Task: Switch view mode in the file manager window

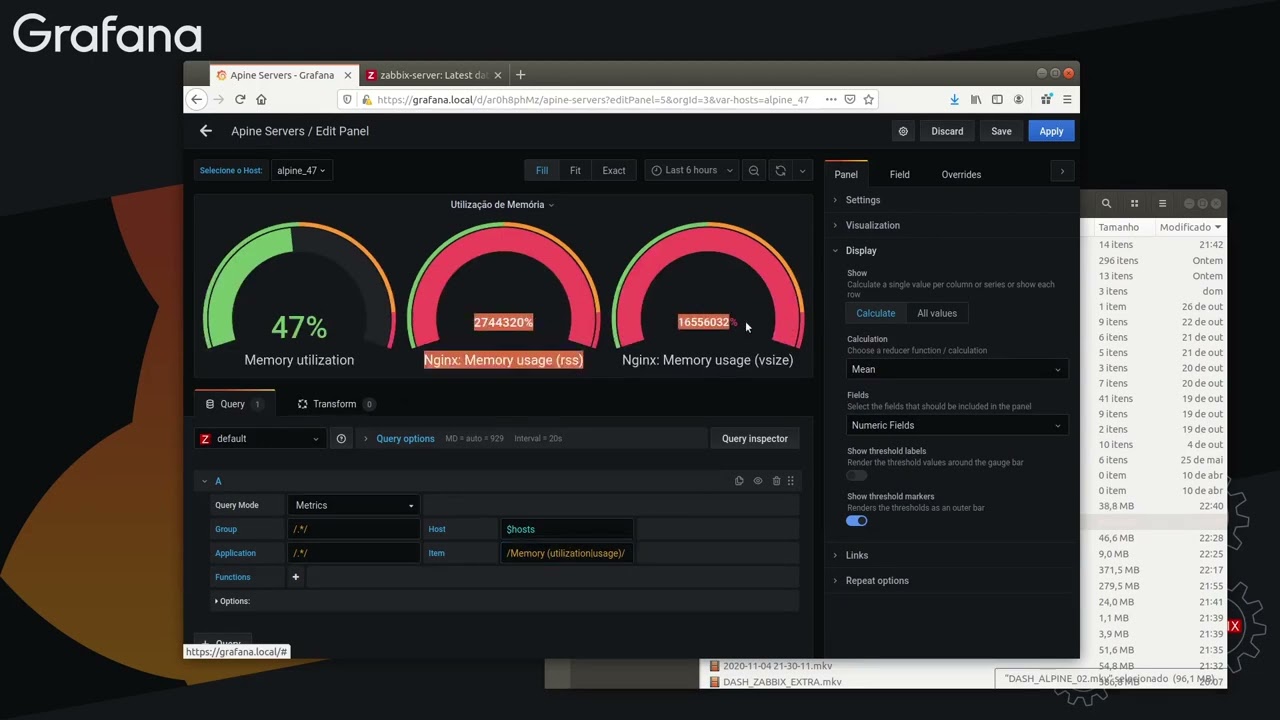Action: click(1134, 203)
